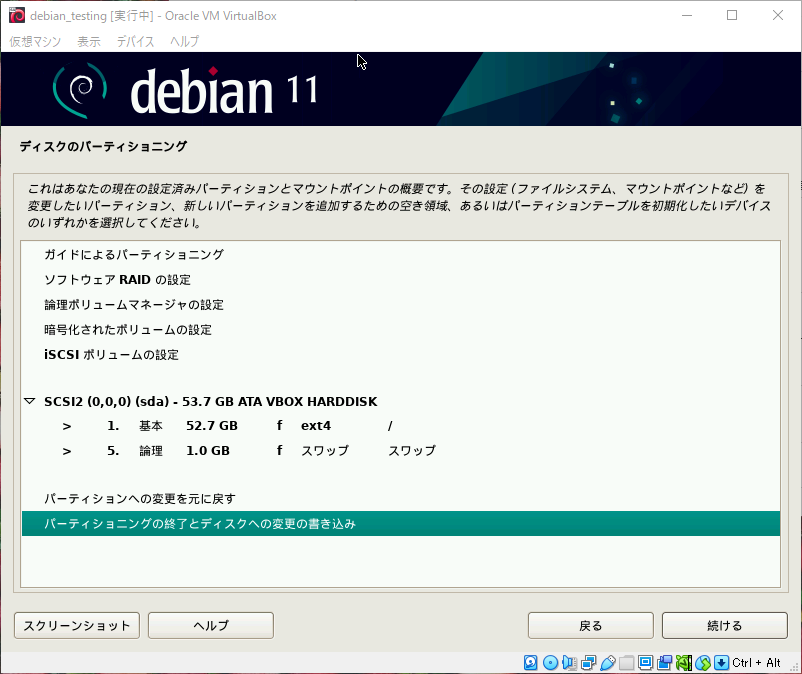Select パーティショニングの終了とディスクへの変更の書き込み
The height and width of the screenshot is (674, 802).
[401, 524]
